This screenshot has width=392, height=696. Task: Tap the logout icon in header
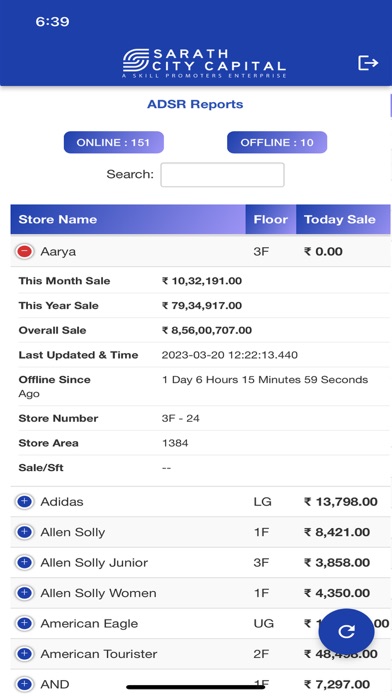368,63
